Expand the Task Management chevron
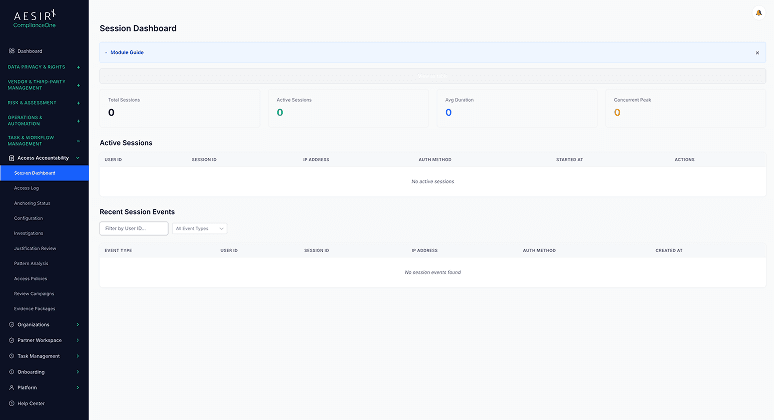This screenshot has height=420, width=774. [78, 356]
